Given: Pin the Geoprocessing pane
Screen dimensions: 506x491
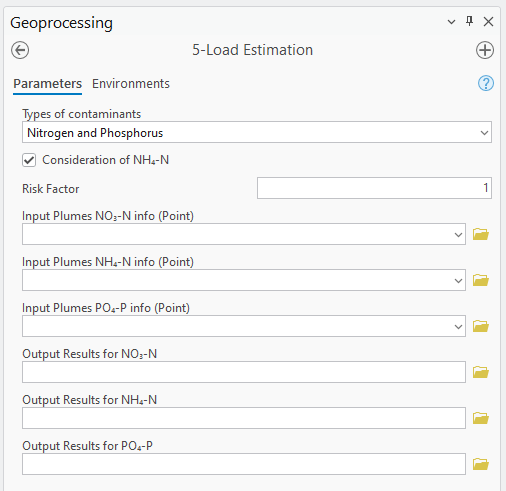Looking at the screenshot, I should 469,21.
